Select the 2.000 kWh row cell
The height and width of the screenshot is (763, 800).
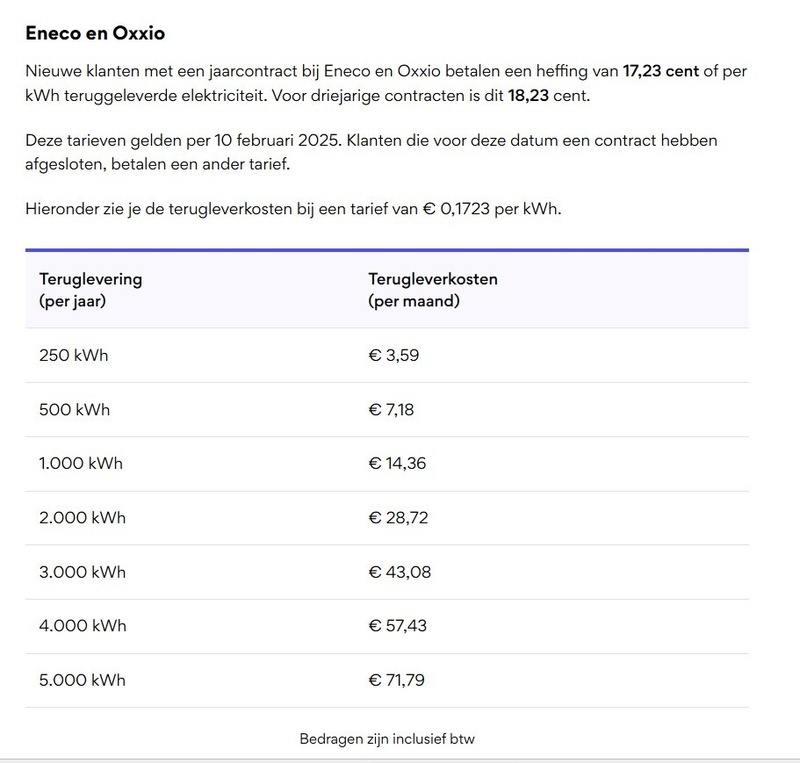[82, 518]
